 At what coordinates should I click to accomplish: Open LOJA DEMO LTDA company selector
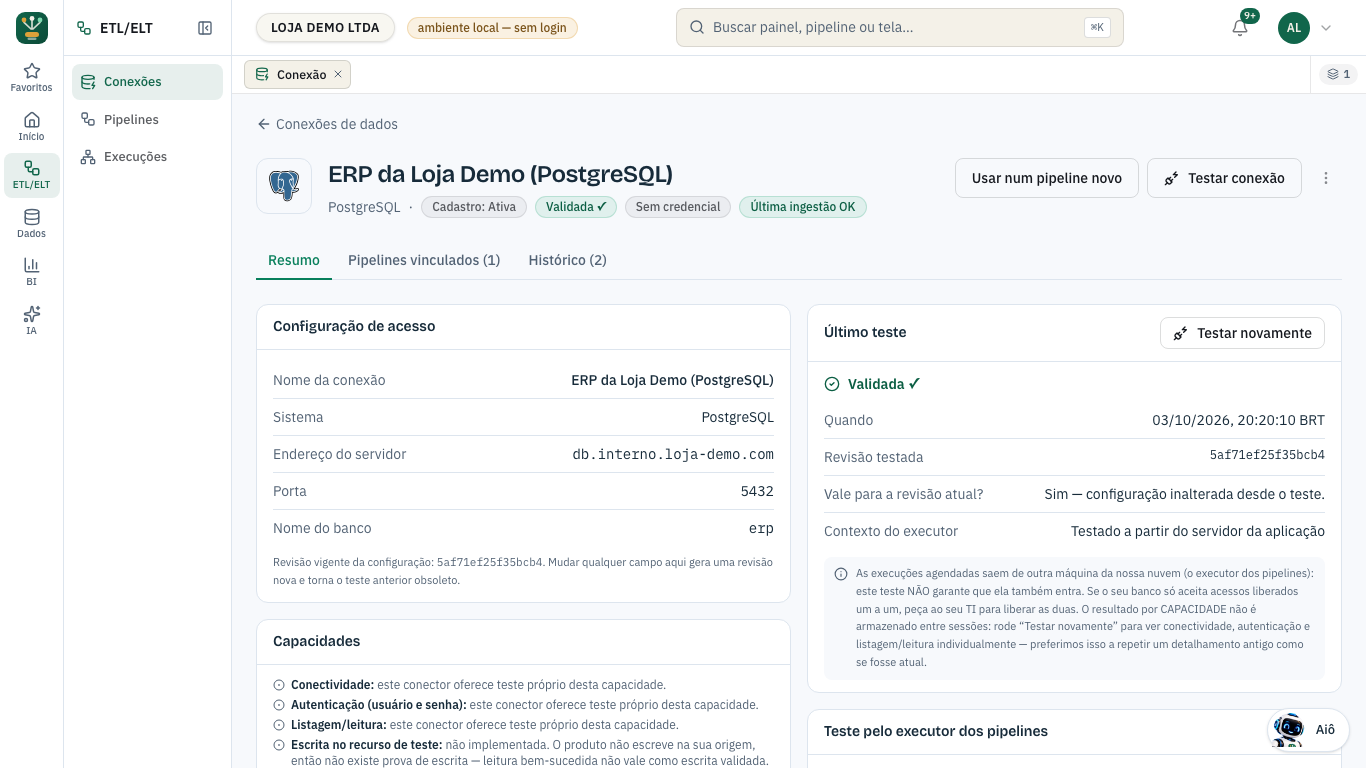(325, 28)
